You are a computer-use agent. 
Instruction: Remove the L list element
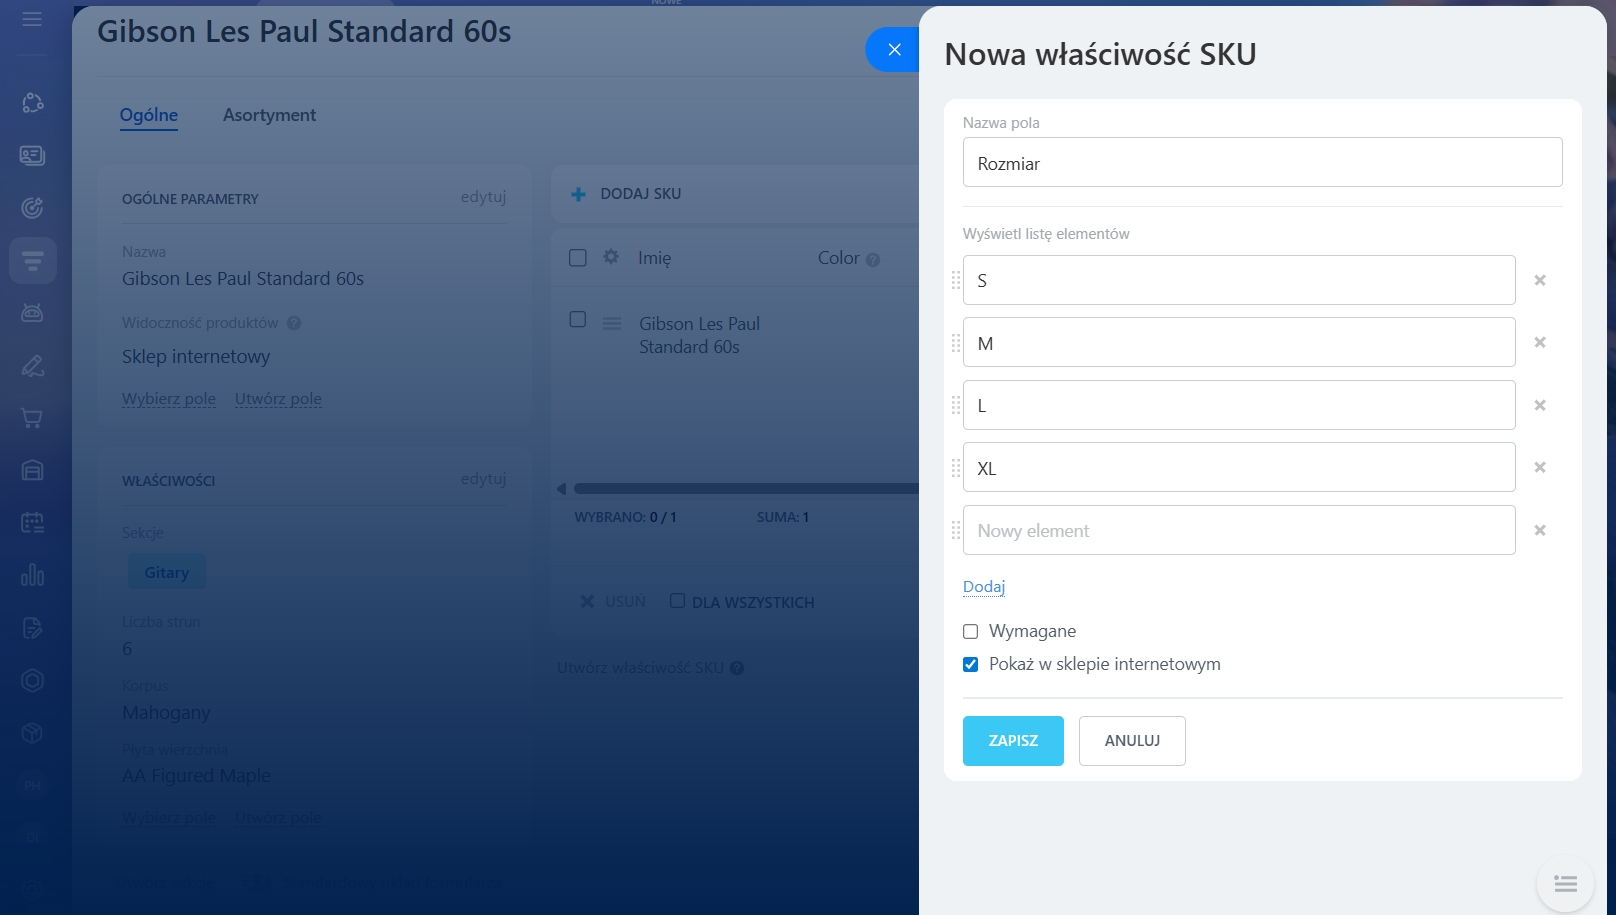1540,405
